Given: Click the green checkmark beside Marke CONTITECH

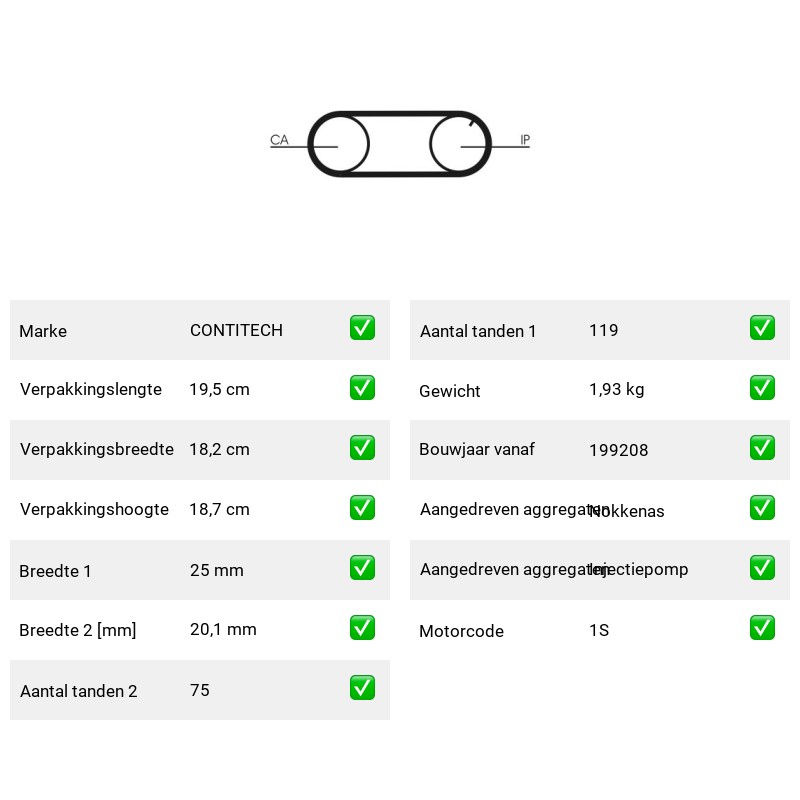Looking at the screenshot, I should (362, 328).
